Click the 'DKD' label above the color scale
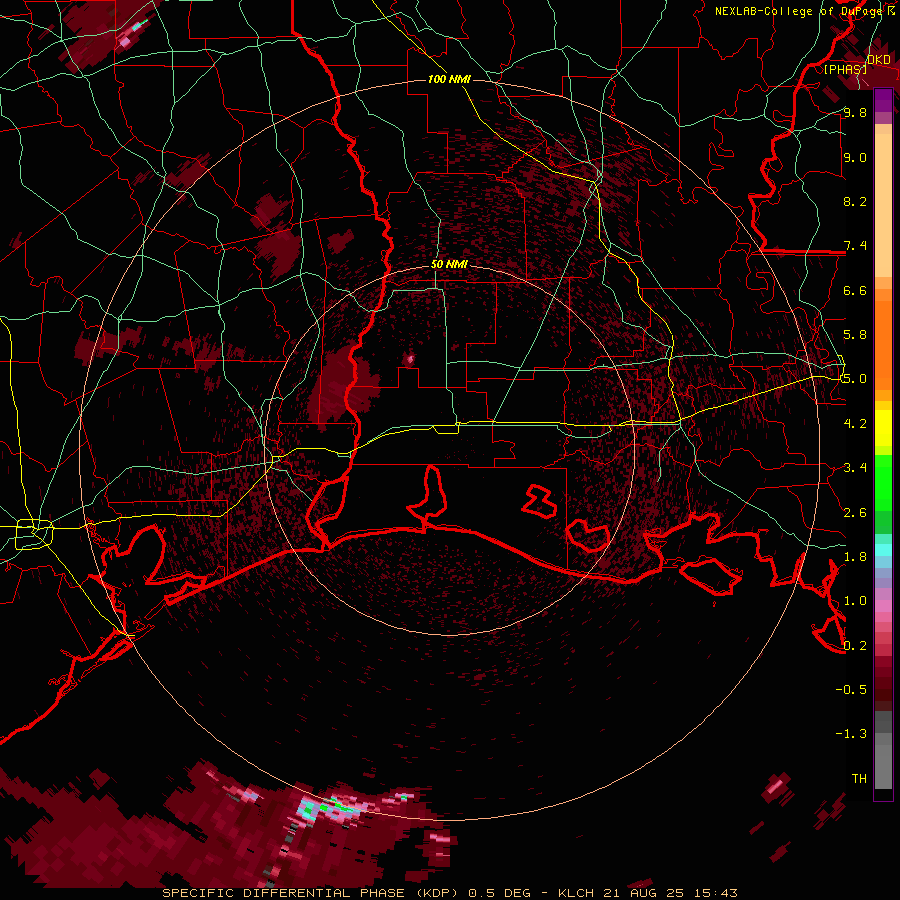This screenshot has width=900, height=900. (878, 60)
